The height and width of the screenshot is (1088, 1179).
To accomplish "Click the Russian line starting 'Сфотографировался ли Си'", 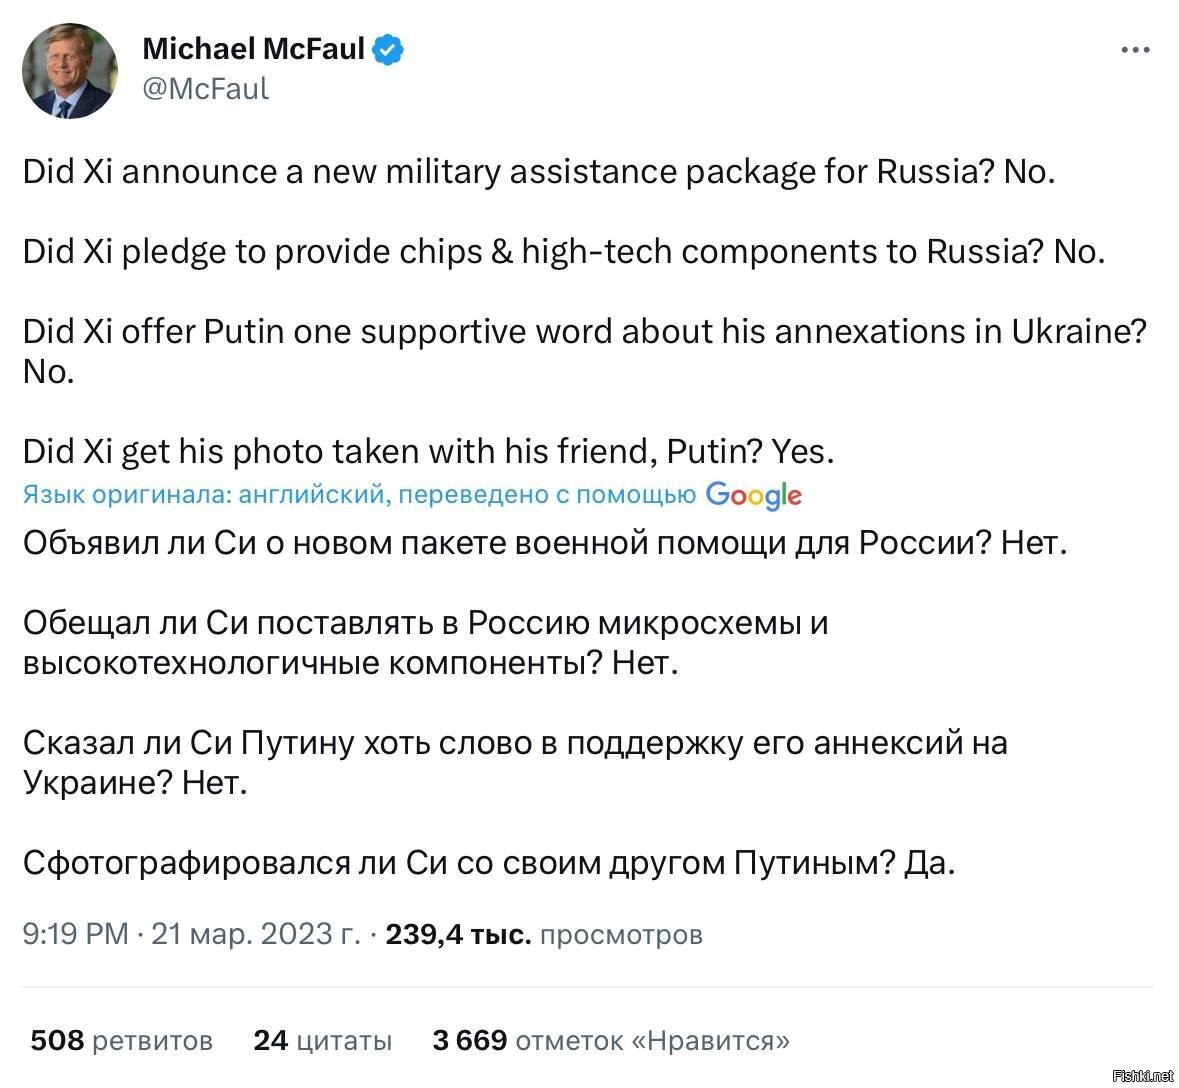I will point(489,862).
